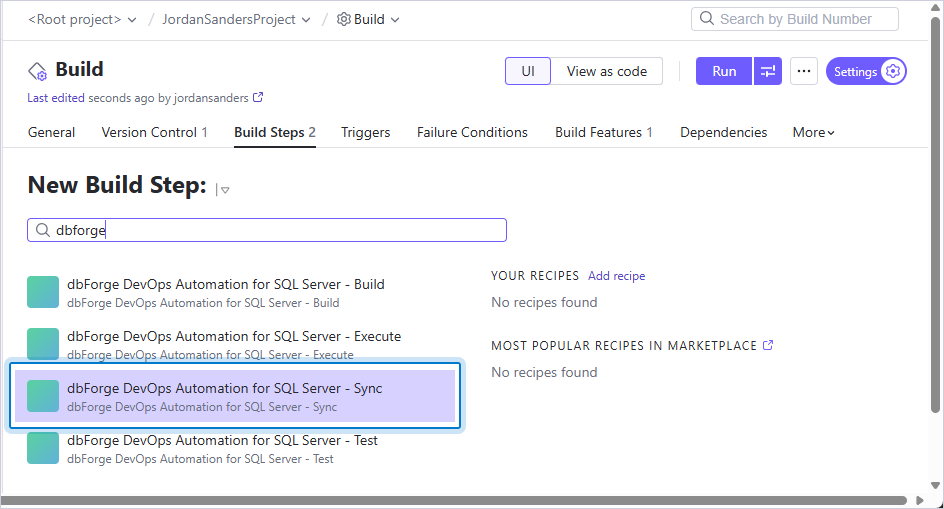Click the external link icon after jordansanders

(258, 97)
